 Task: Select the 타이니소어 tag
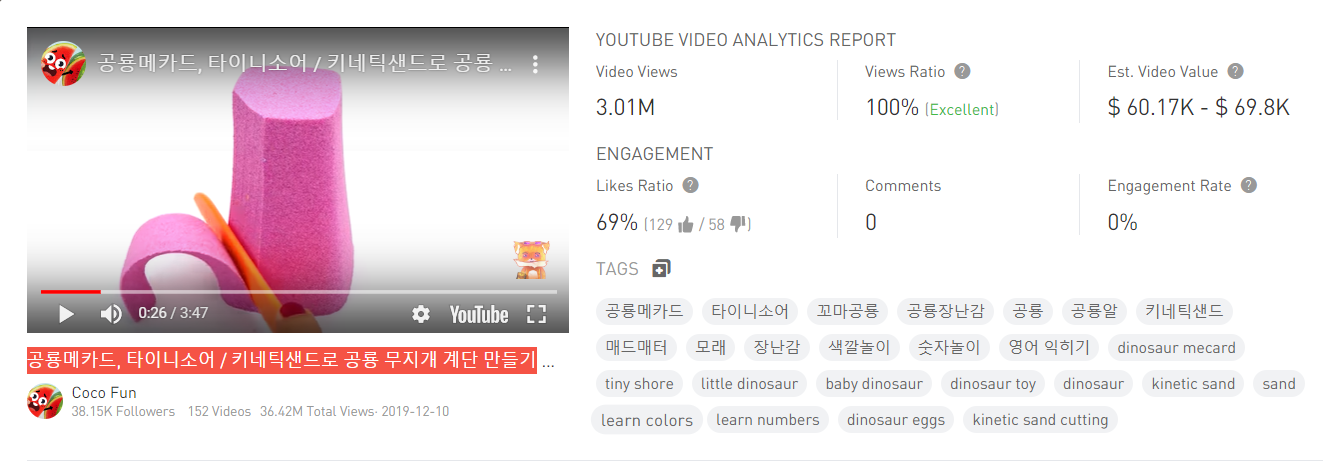coord(750,311)
